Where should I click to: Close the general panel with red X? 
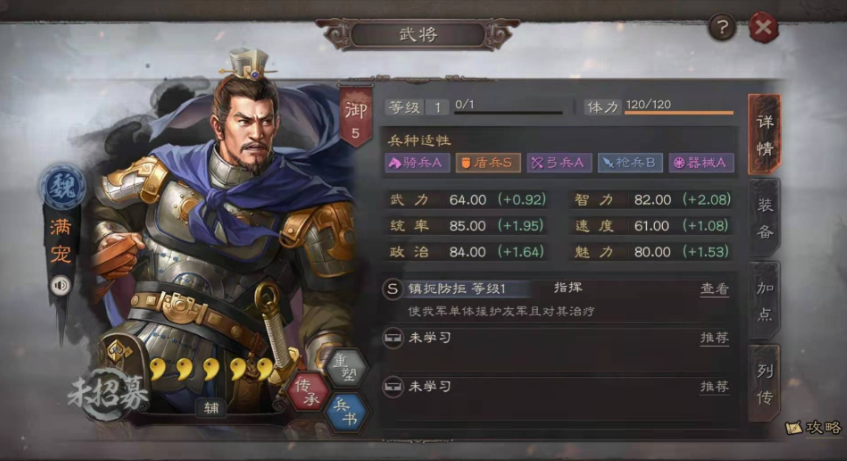[764, 27]
